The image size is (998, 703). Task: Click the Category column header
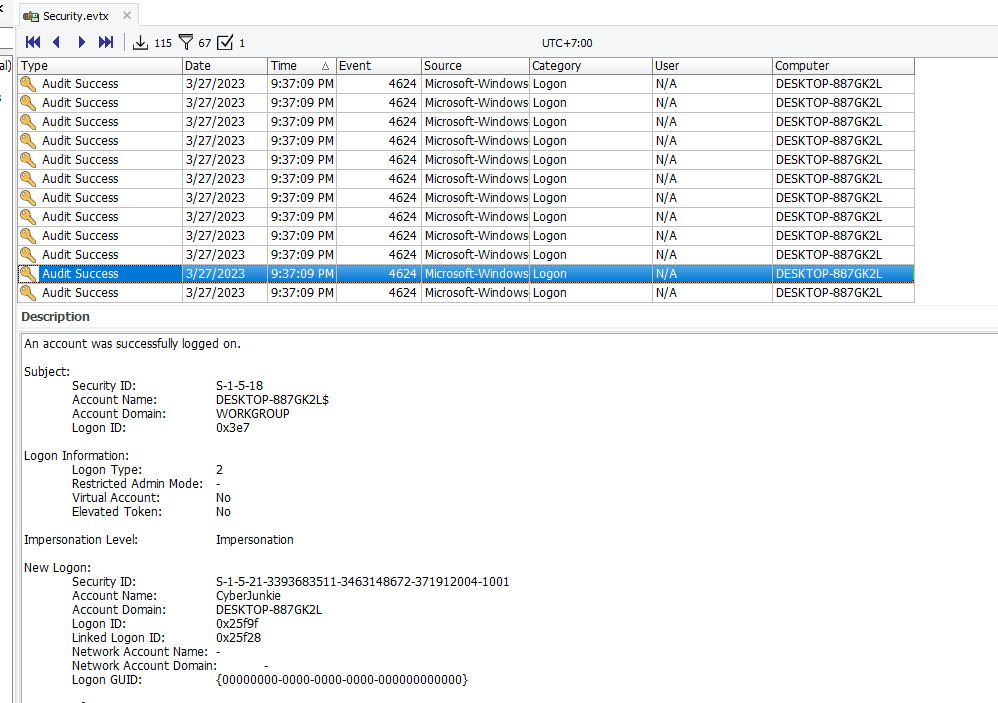[589, 66]
